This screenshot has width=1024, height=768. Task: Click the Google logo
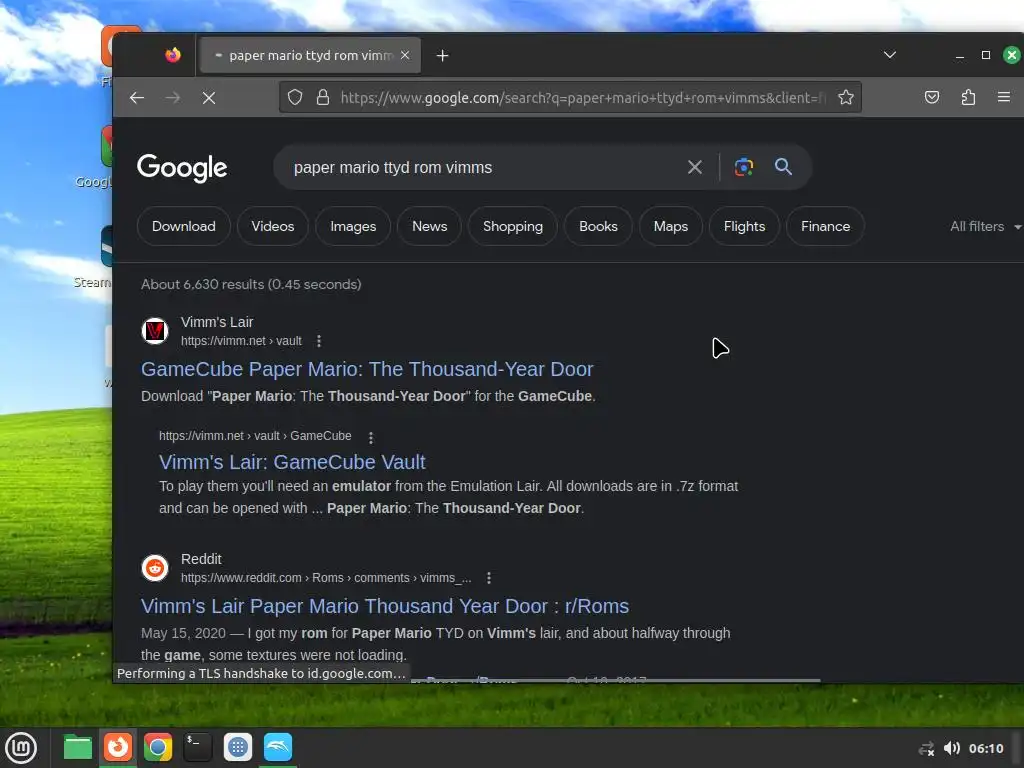tap(182, 168)
